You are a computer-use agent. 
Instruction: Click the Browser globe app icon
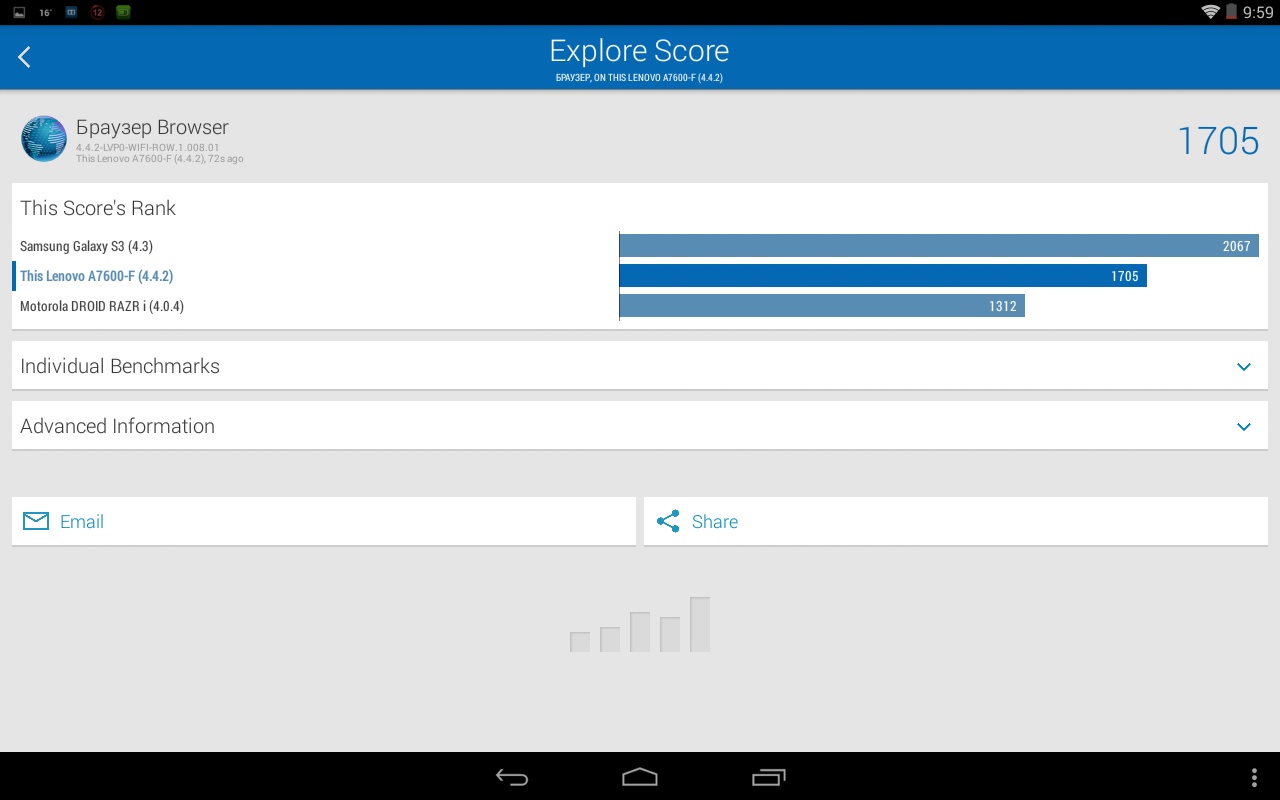pos(44,139)
